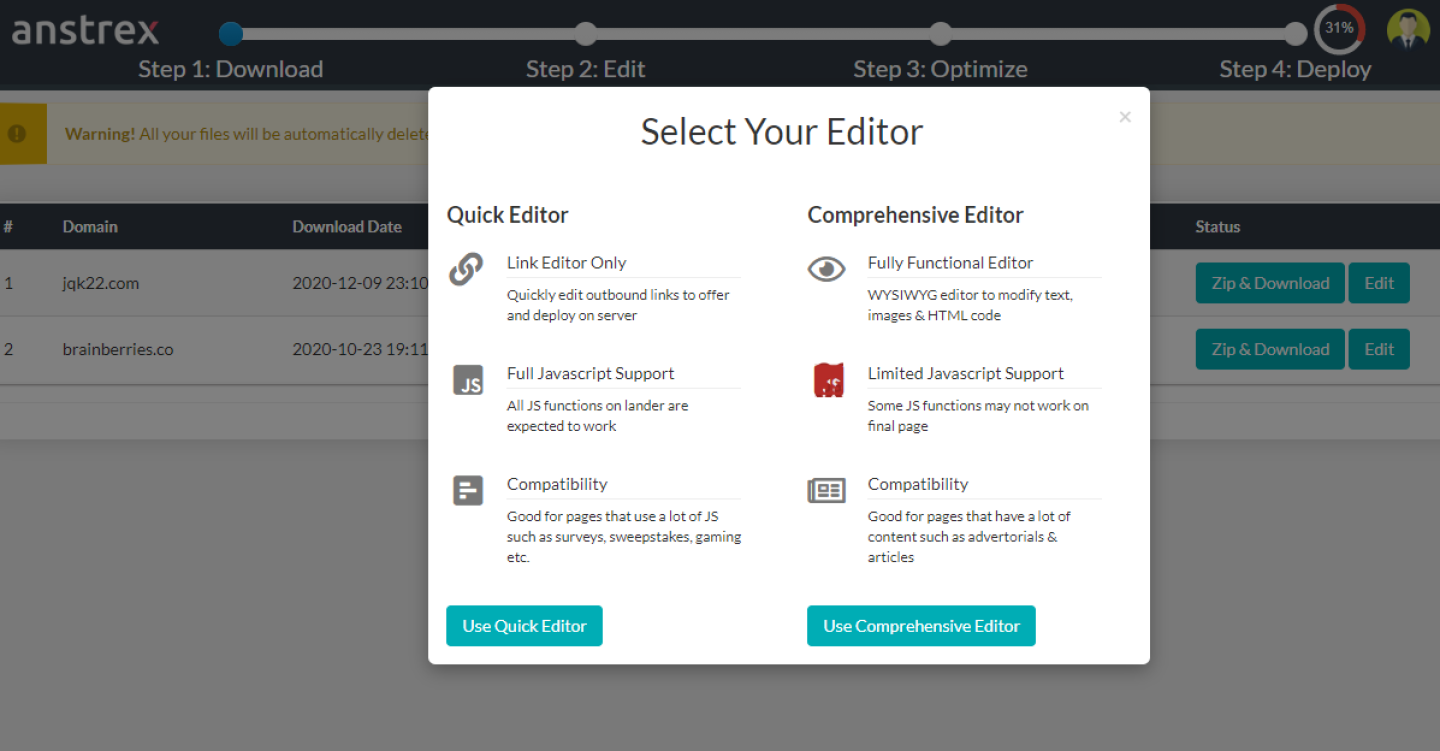Click the broken red JS icon
This screenshot has width=1440, height=751.
click(828, 380)
